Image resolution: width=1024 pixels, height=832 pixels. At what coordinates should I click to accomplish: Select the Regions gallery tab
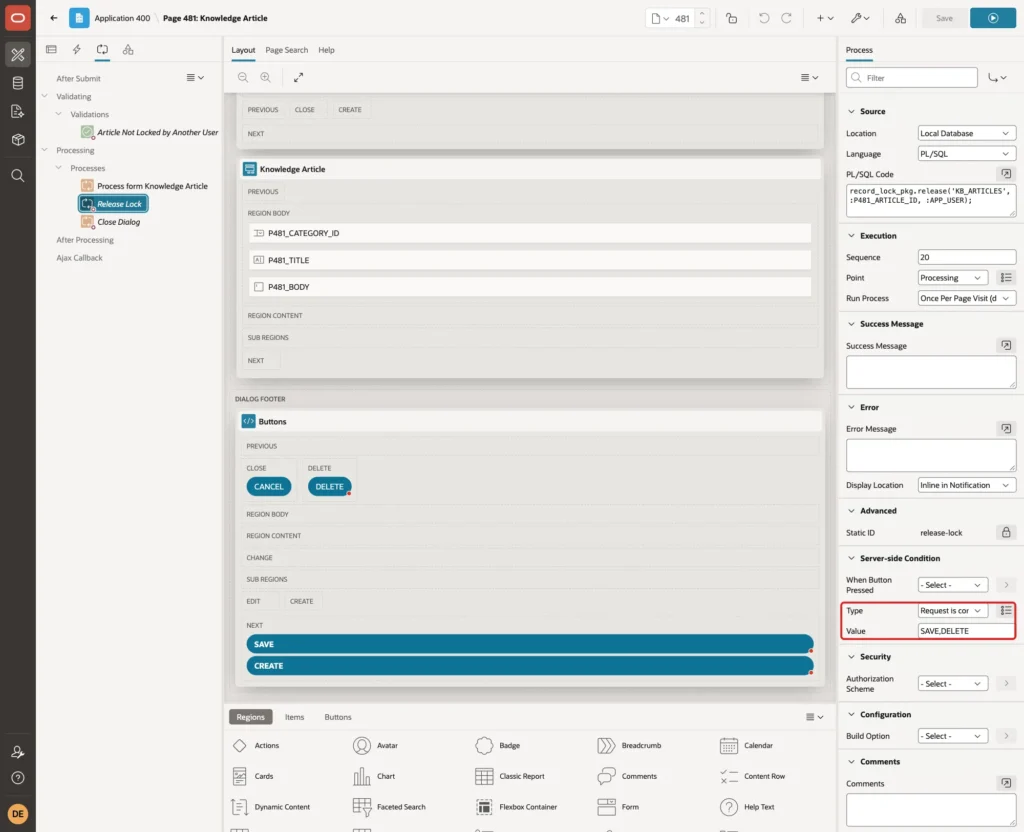click(251, 716)
